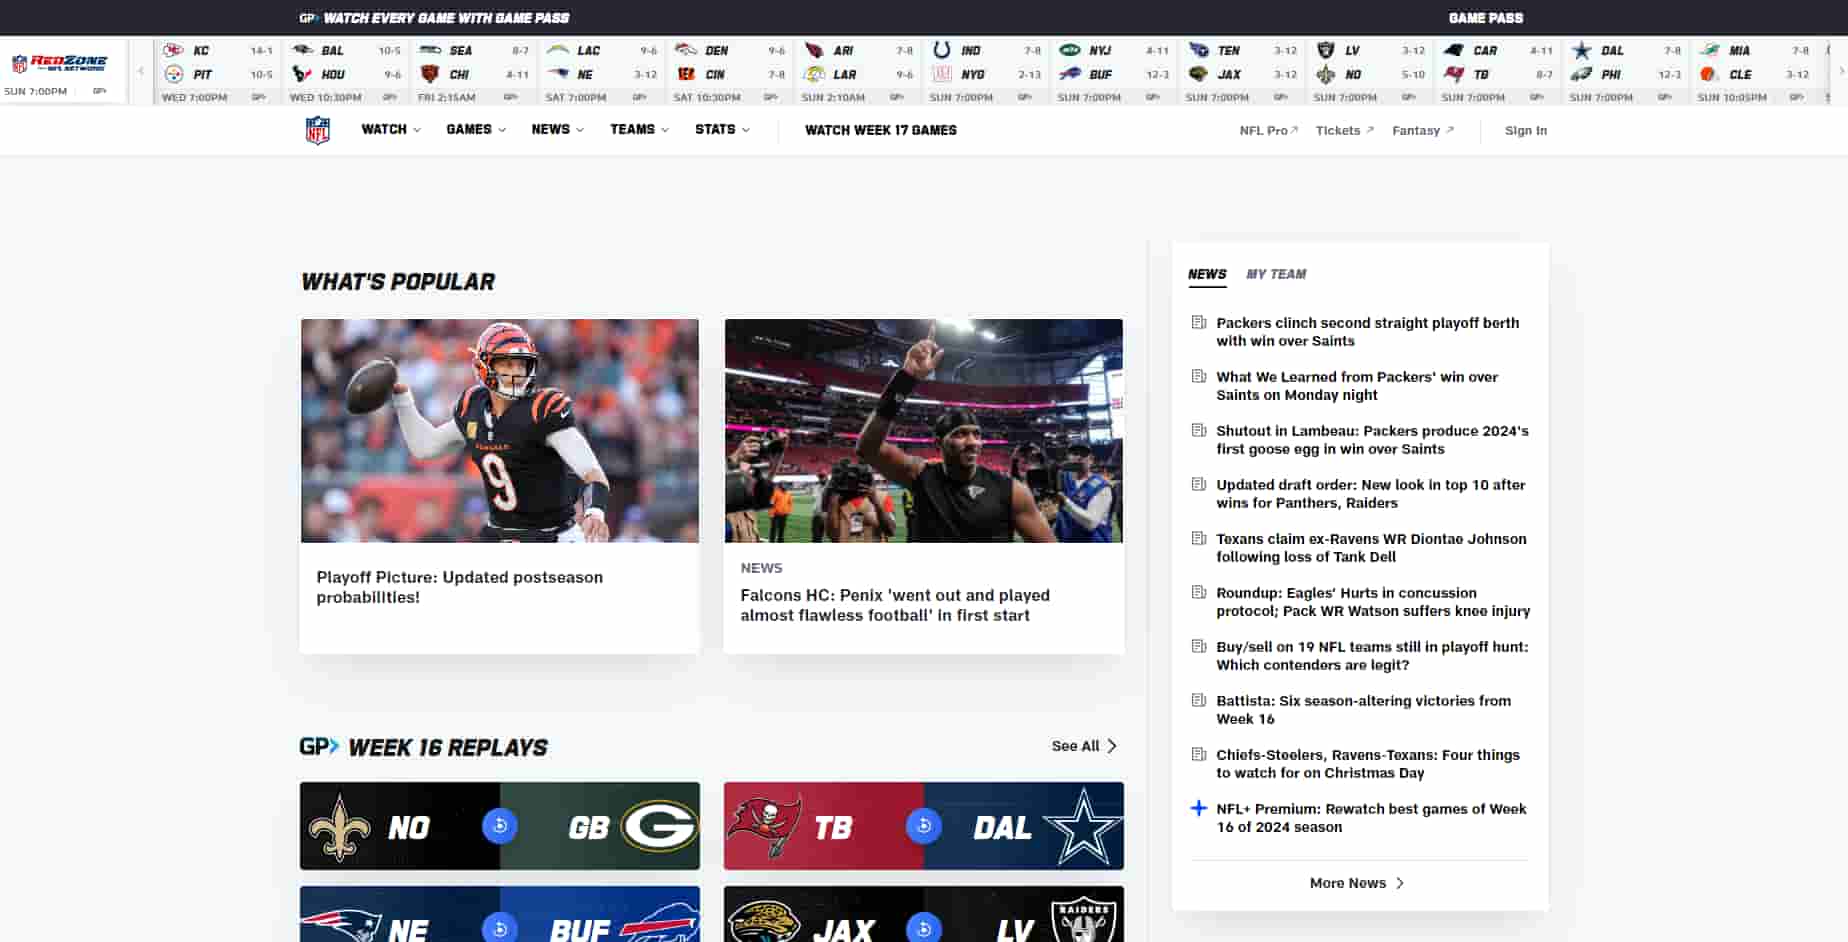Click the Cowboys star logo on the replay tile
1848x942 pixels.
pos(1082,826)
